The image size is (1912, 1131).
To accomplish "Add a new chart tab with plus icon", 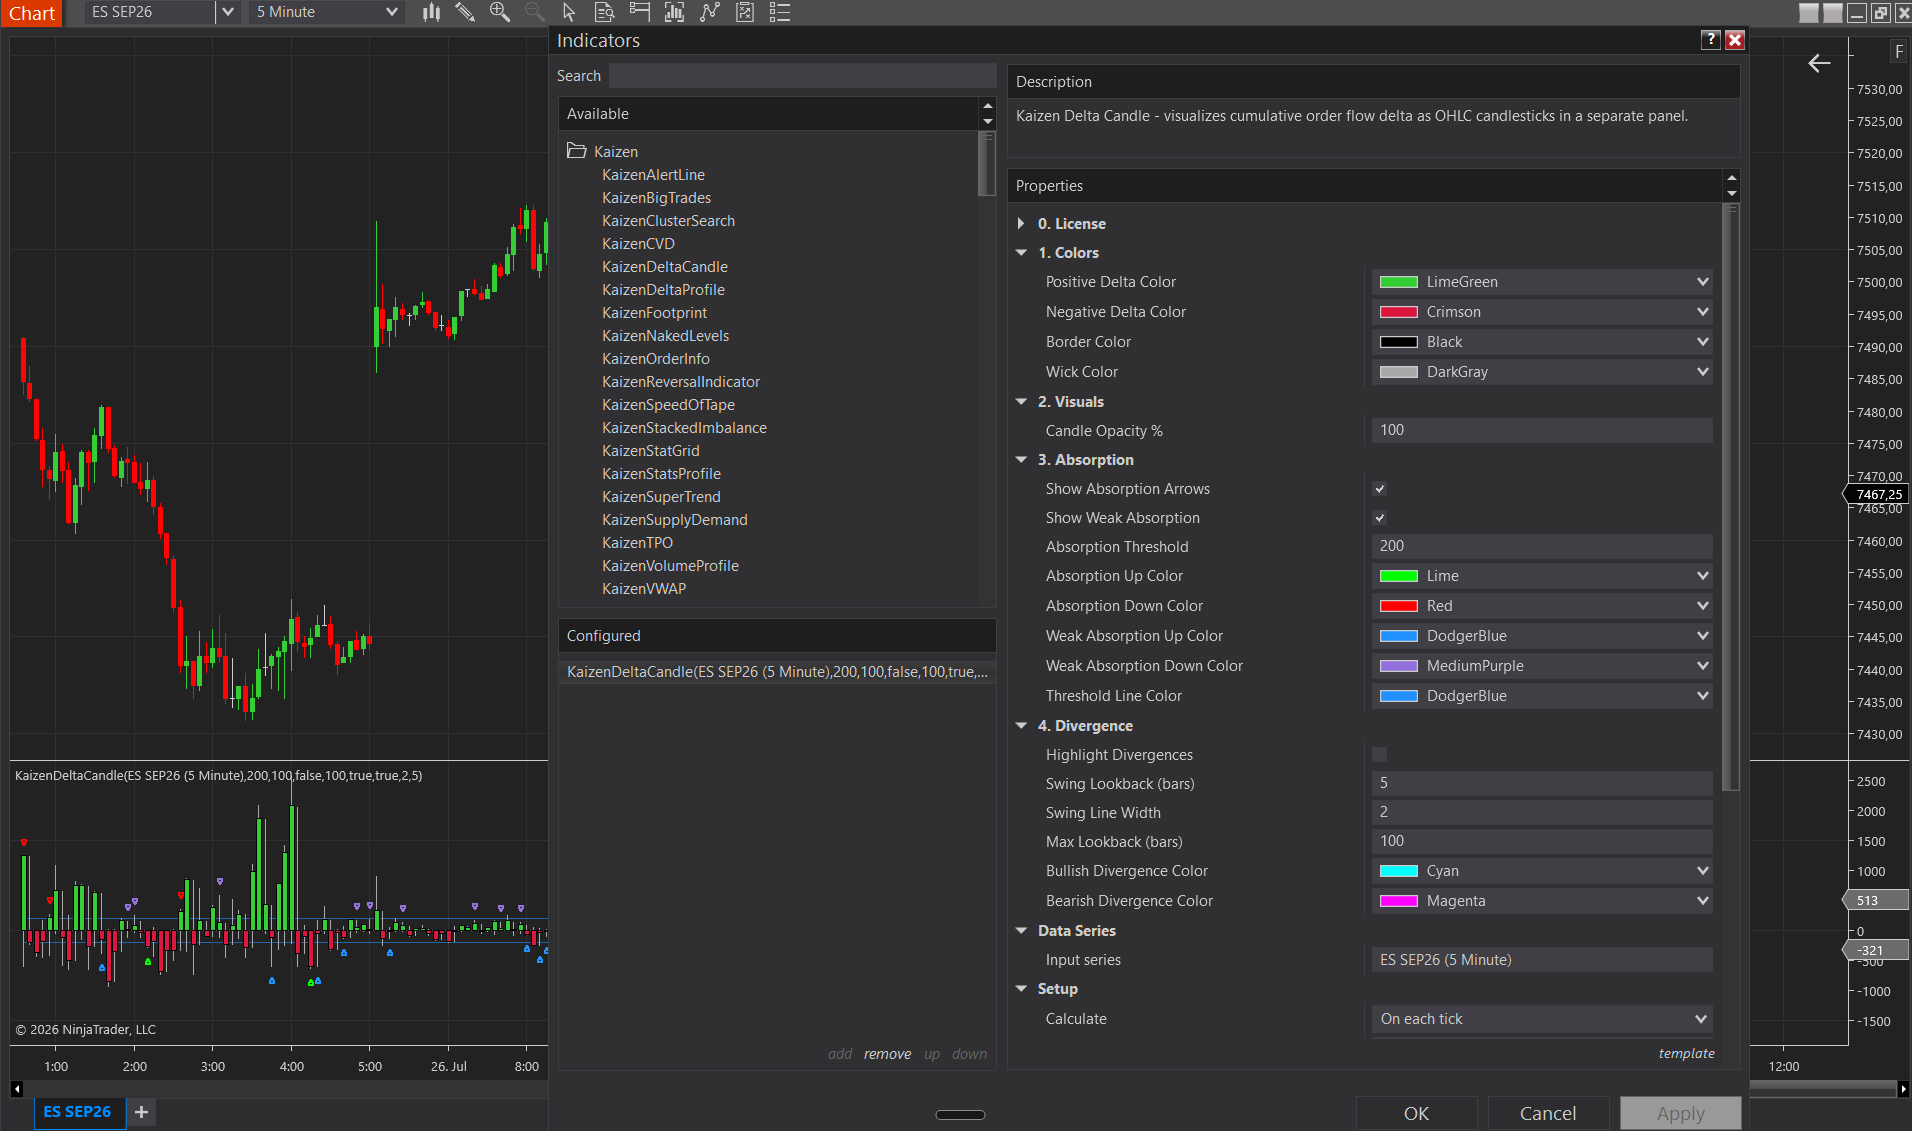I will click(x=142, y=1112).
